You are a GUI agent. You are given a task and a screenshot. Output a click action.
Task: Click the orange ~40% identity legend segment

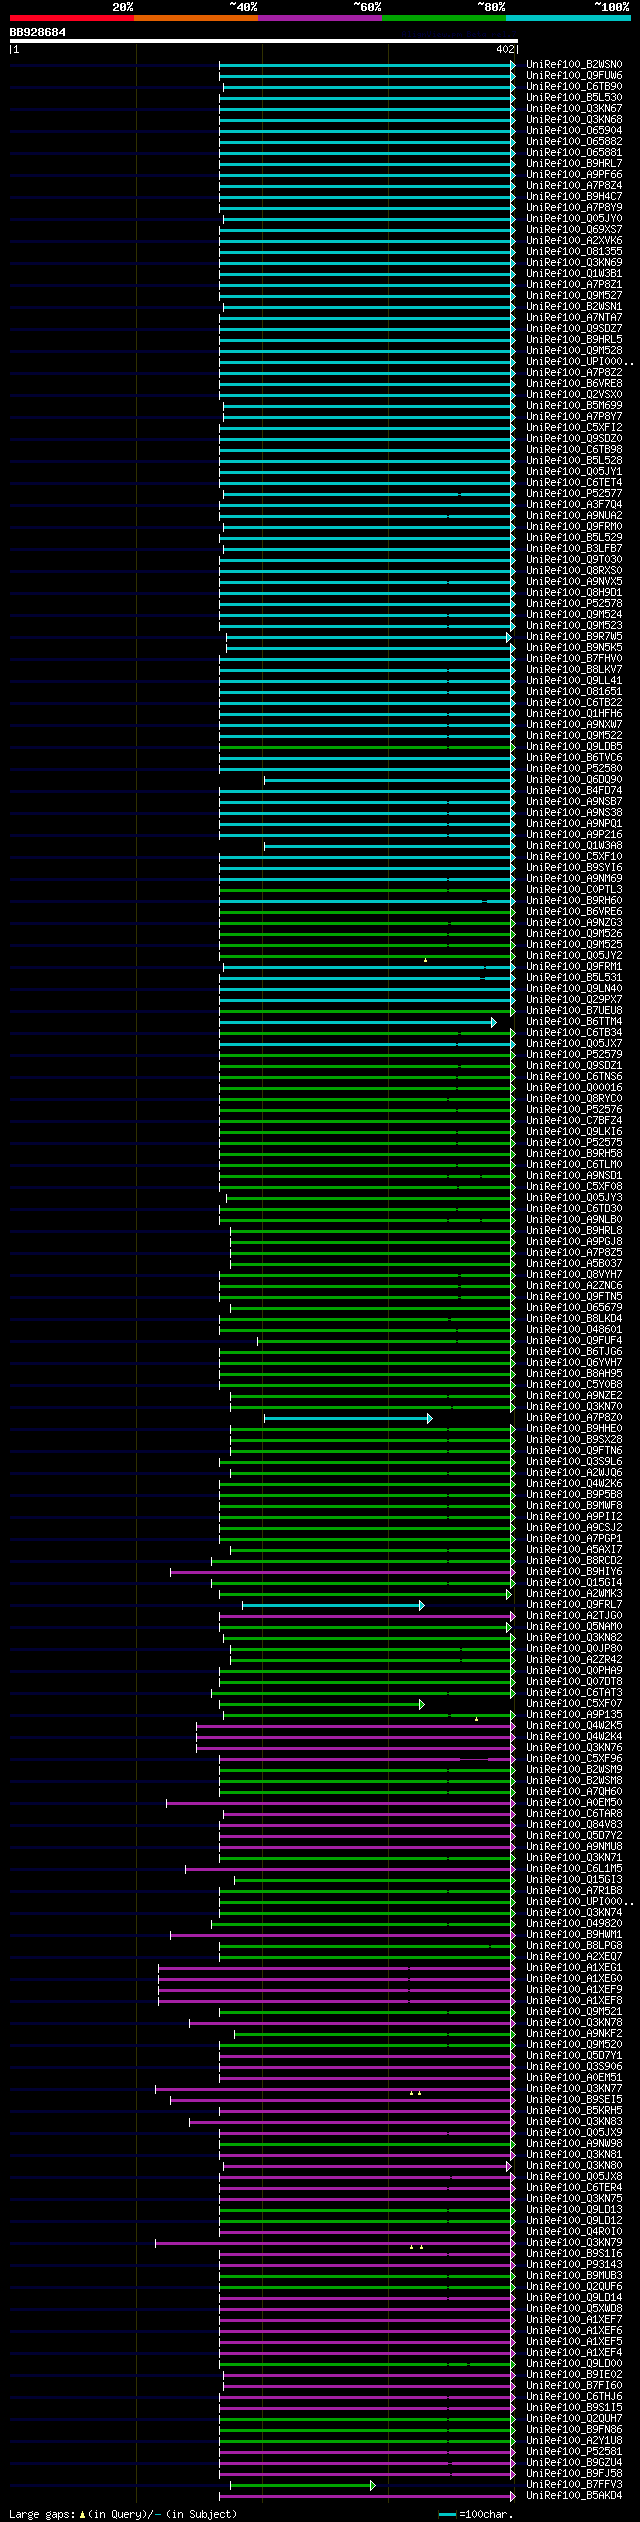pos(195,18)
